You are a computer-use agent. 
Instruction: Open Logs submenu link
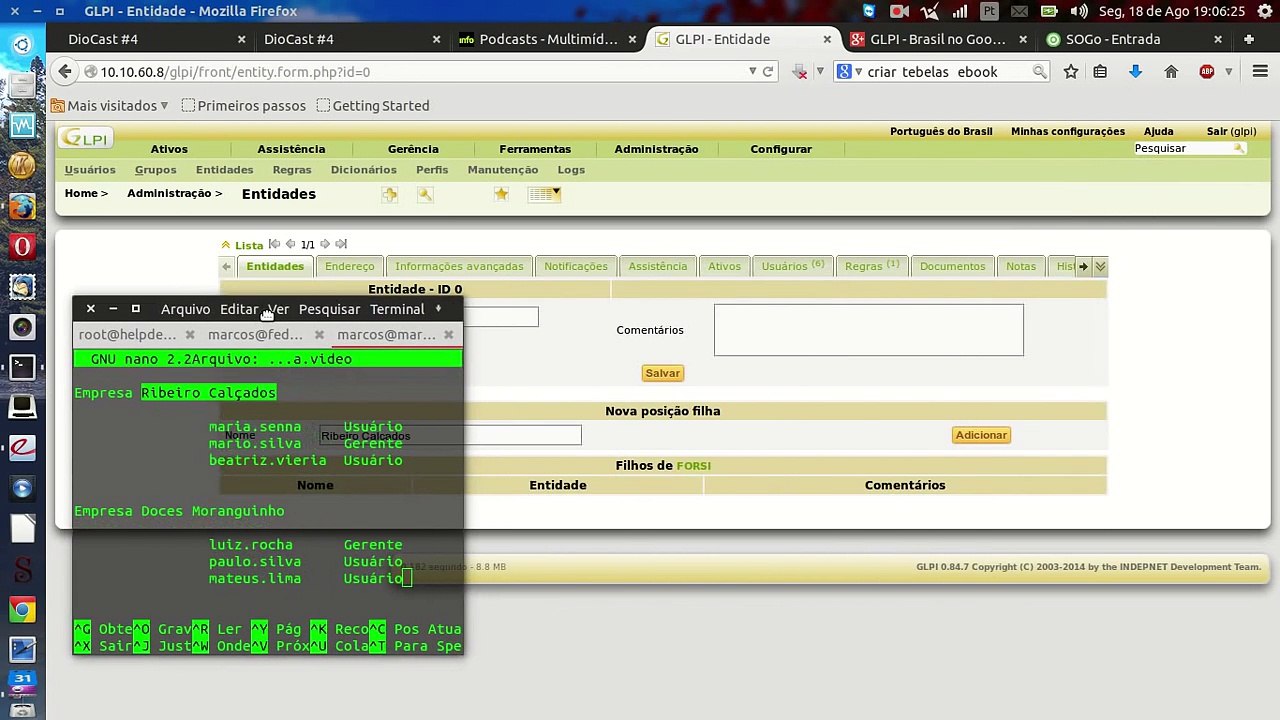[x=571, y=170]
